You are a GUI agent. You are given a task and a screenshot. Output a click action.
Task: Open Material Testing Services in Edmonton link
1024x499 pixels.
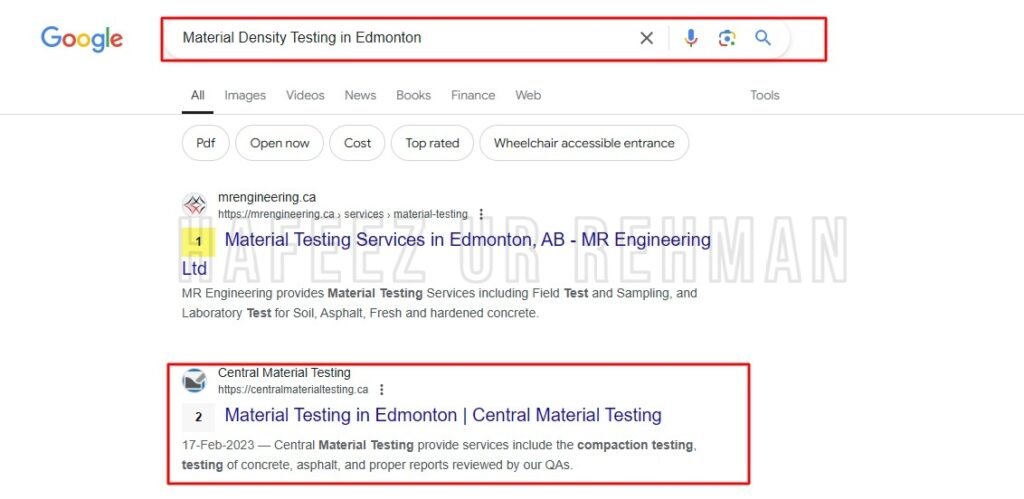[x=446, y=253]
